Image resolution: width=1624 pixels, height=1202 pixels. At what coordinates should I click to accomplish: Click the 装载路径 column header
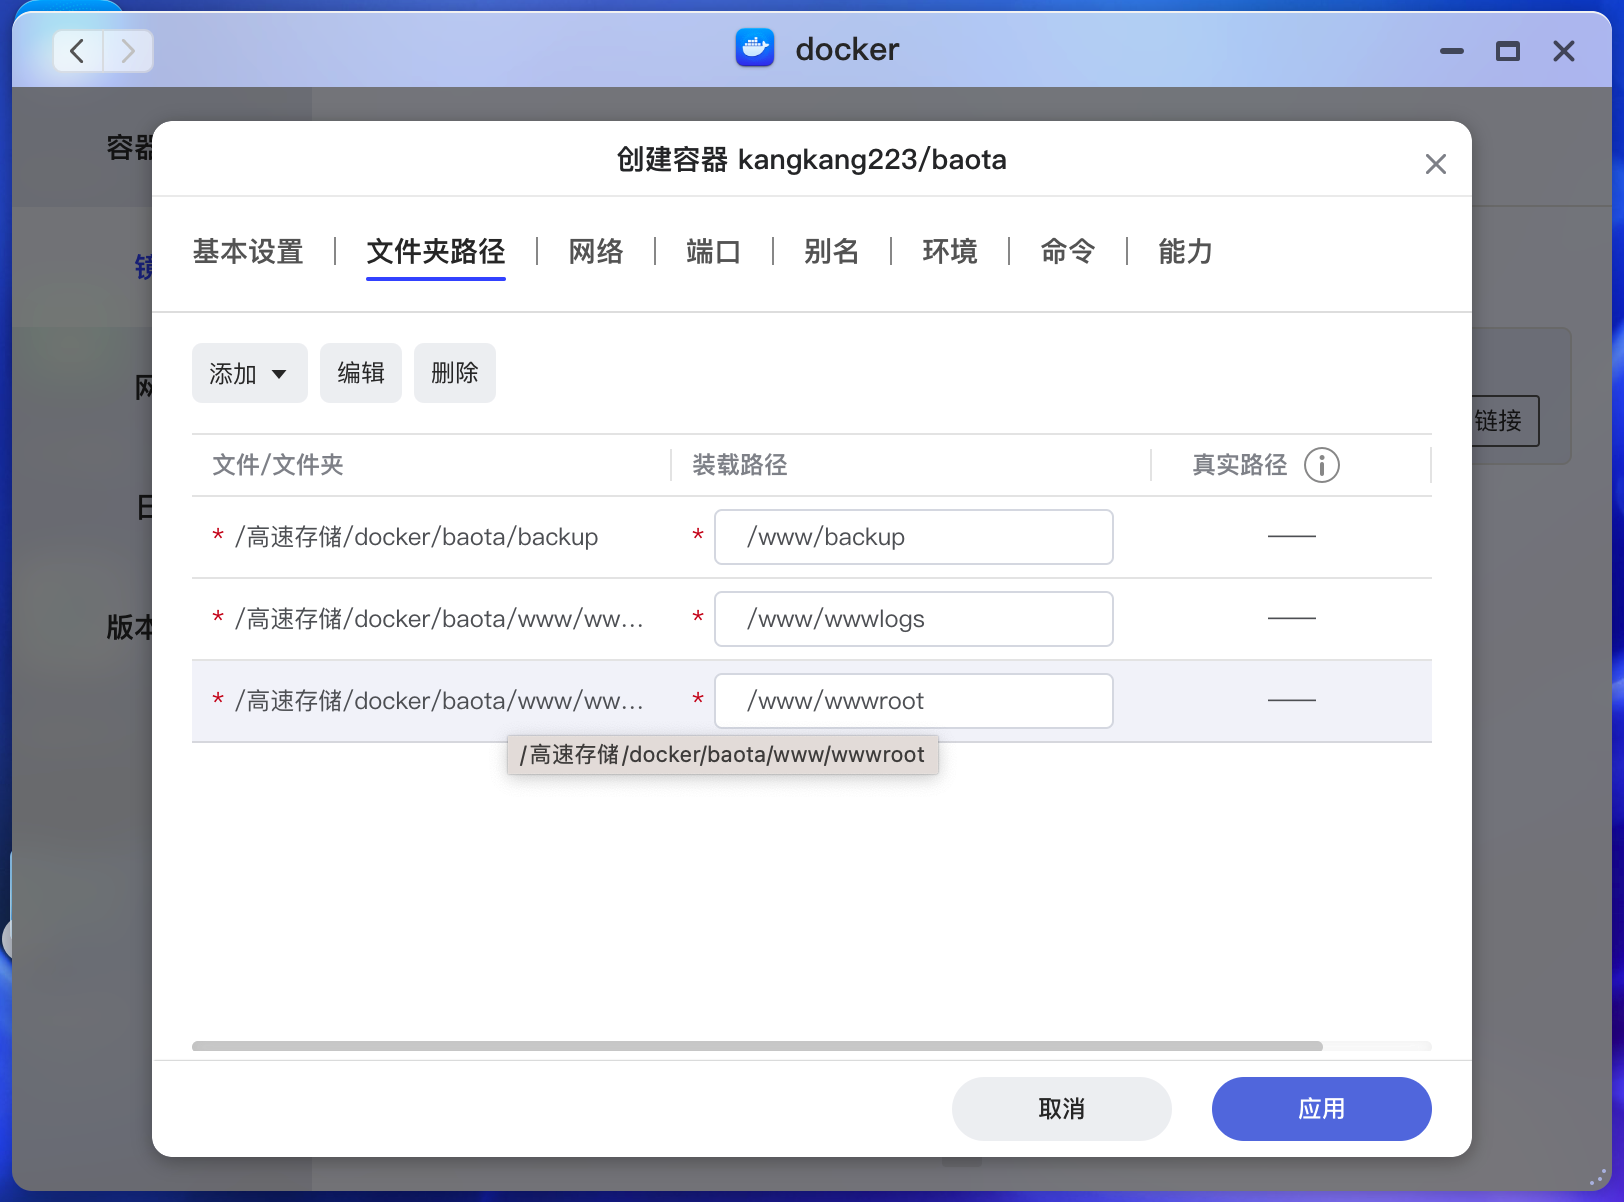click(x=740, y=465)
